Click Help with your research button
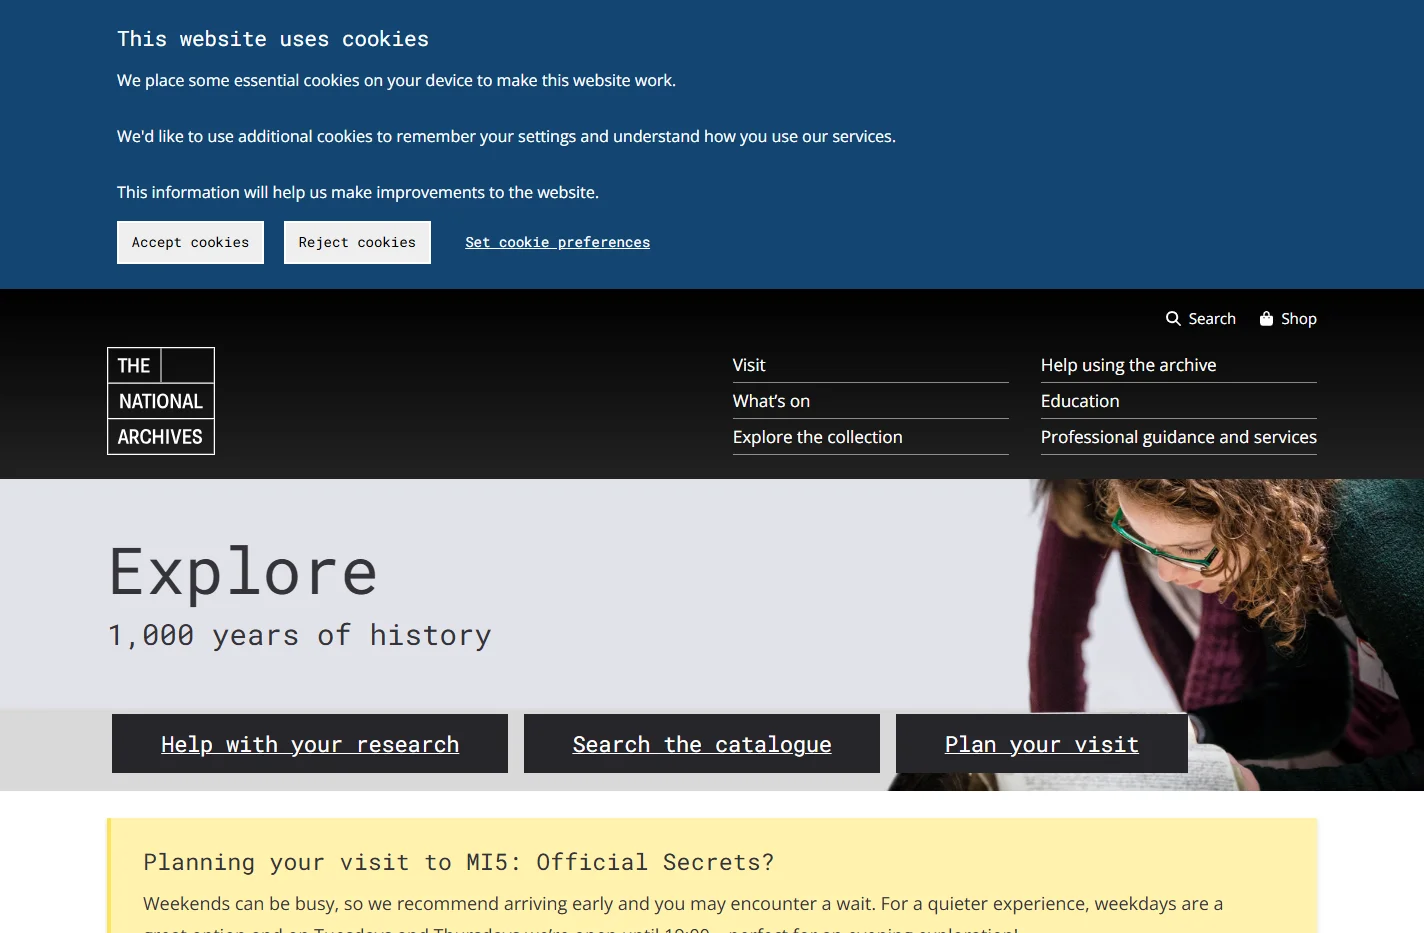 [310, 743]
